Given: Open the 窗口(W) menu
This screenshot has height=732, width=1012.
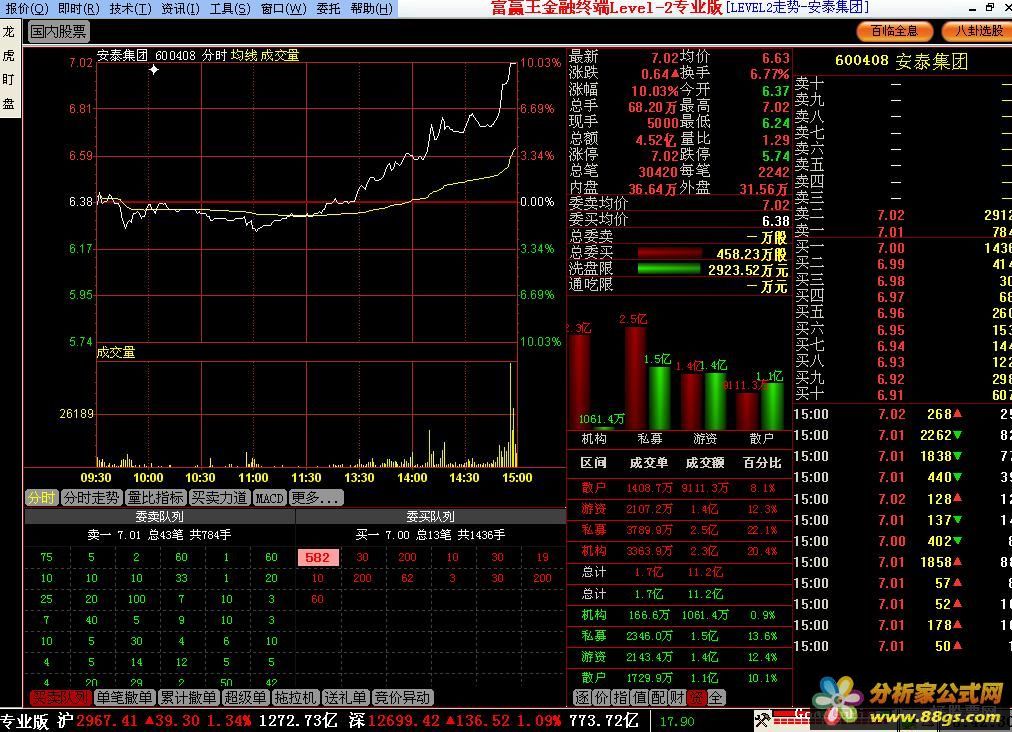Looking at the screenshot, I should [283, 8].
